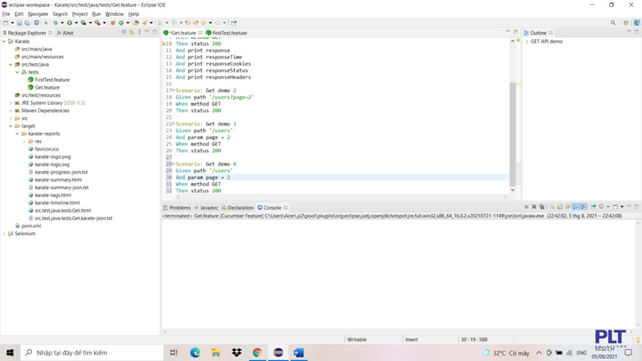Click the Open Perspective icon
The height and width of the screenshot is (361, 642).
click(626, 23)
